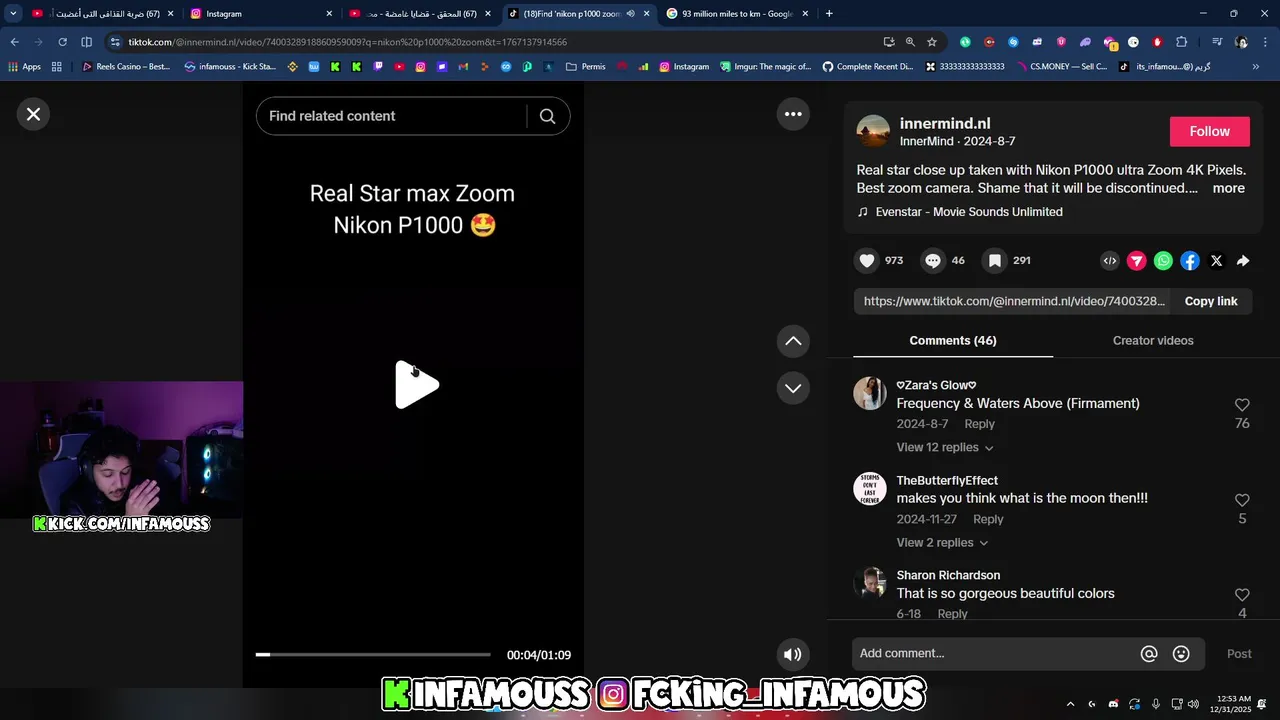Open 'Complete Recent Di...' GitHub bookmark
Screen dimensions: 1280x720
(x=867, y=67)
